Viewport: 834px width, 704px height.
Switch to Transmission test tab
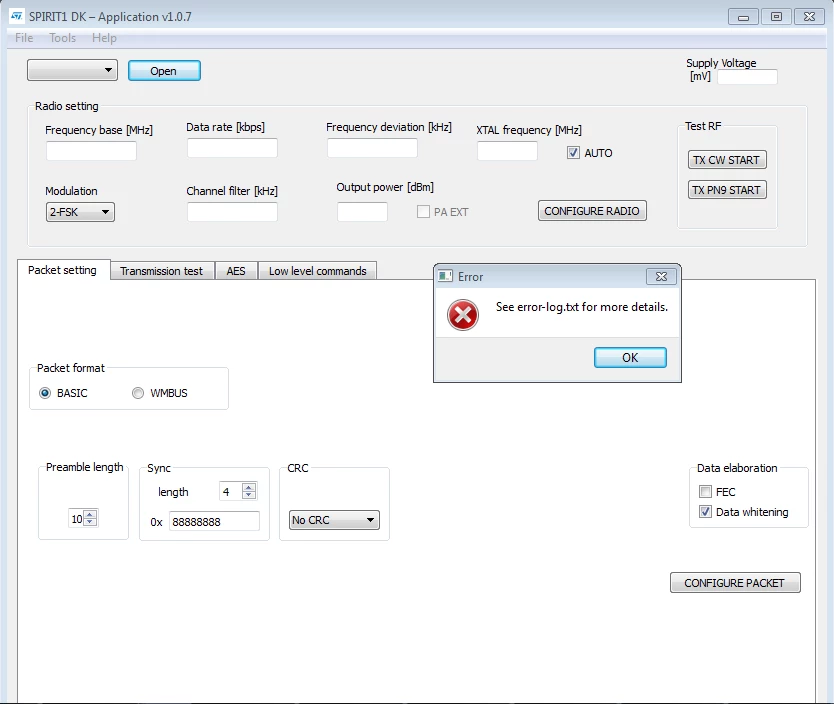click(x=162, y=271)
